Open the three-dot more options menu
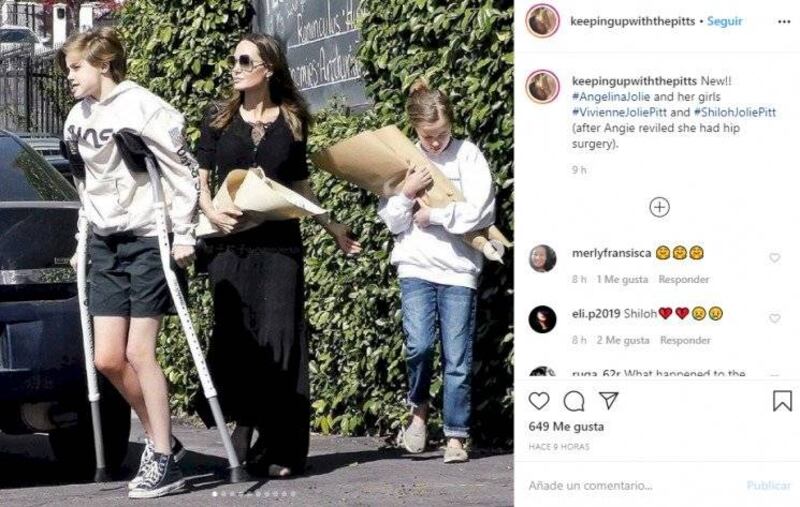Viewport: 800px width, 507px height. click(x=784, y=21)
